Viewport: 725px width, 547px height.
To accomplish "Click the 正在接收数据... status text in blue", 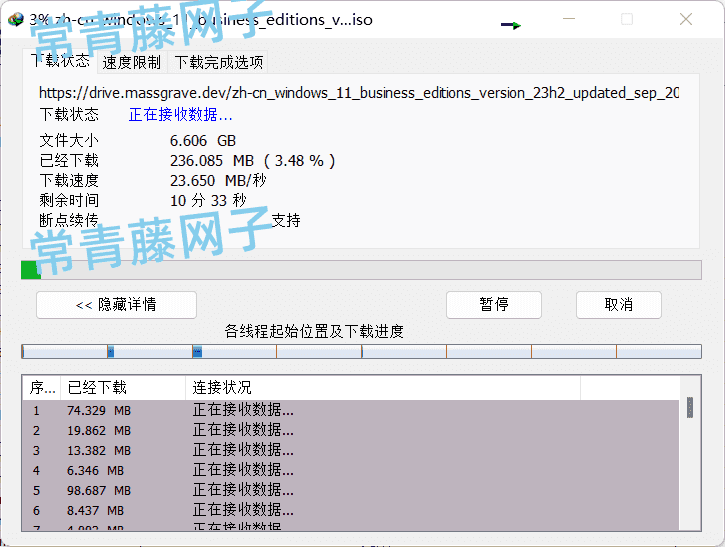I will click(180, 115).
